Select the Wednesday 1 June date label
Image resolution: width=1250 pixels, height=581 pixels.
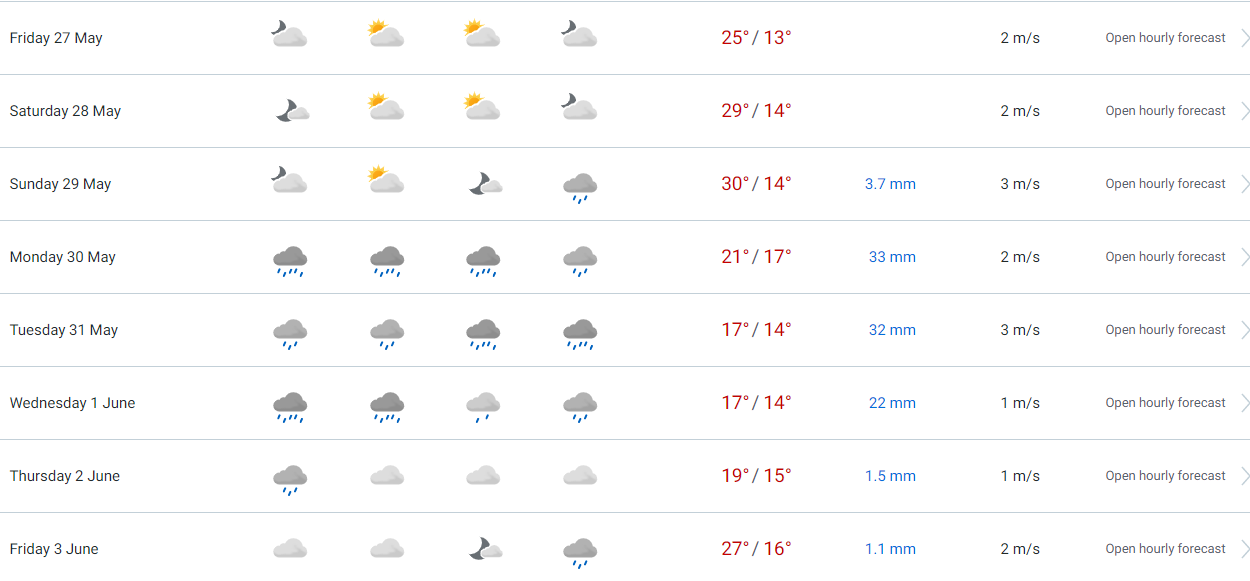72,403
